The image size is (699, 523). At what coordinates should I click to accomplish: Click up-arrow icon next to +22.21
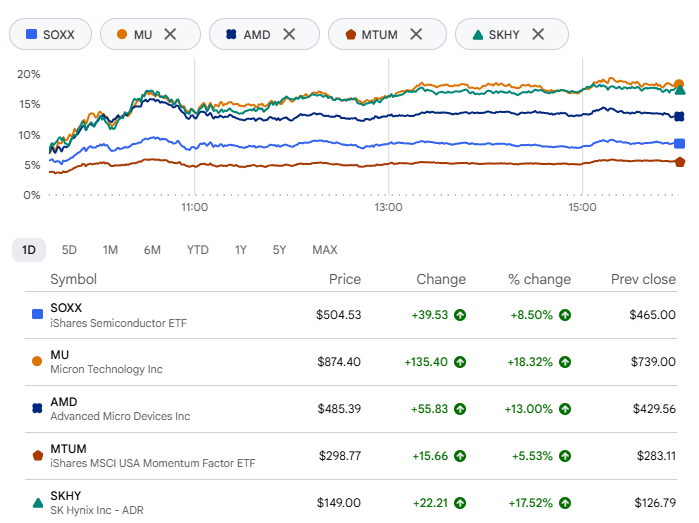tap(460, 503)
